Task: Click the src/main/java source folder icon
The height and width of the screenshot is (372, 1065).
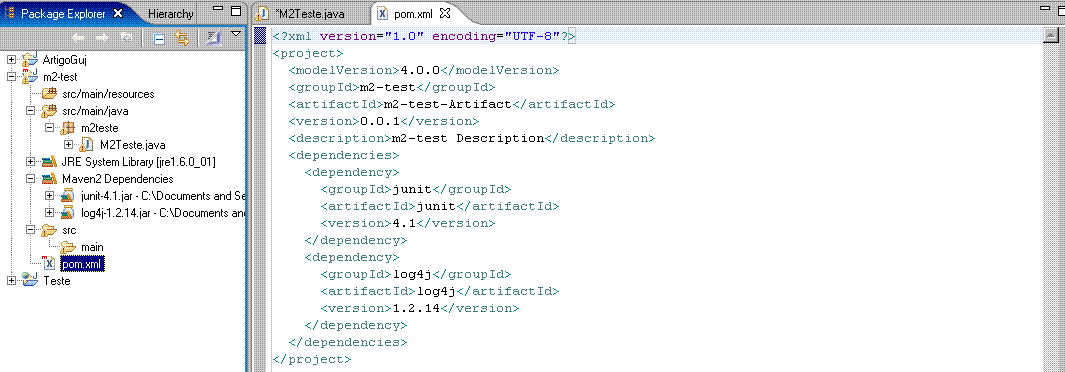Action: click(49, 111)
